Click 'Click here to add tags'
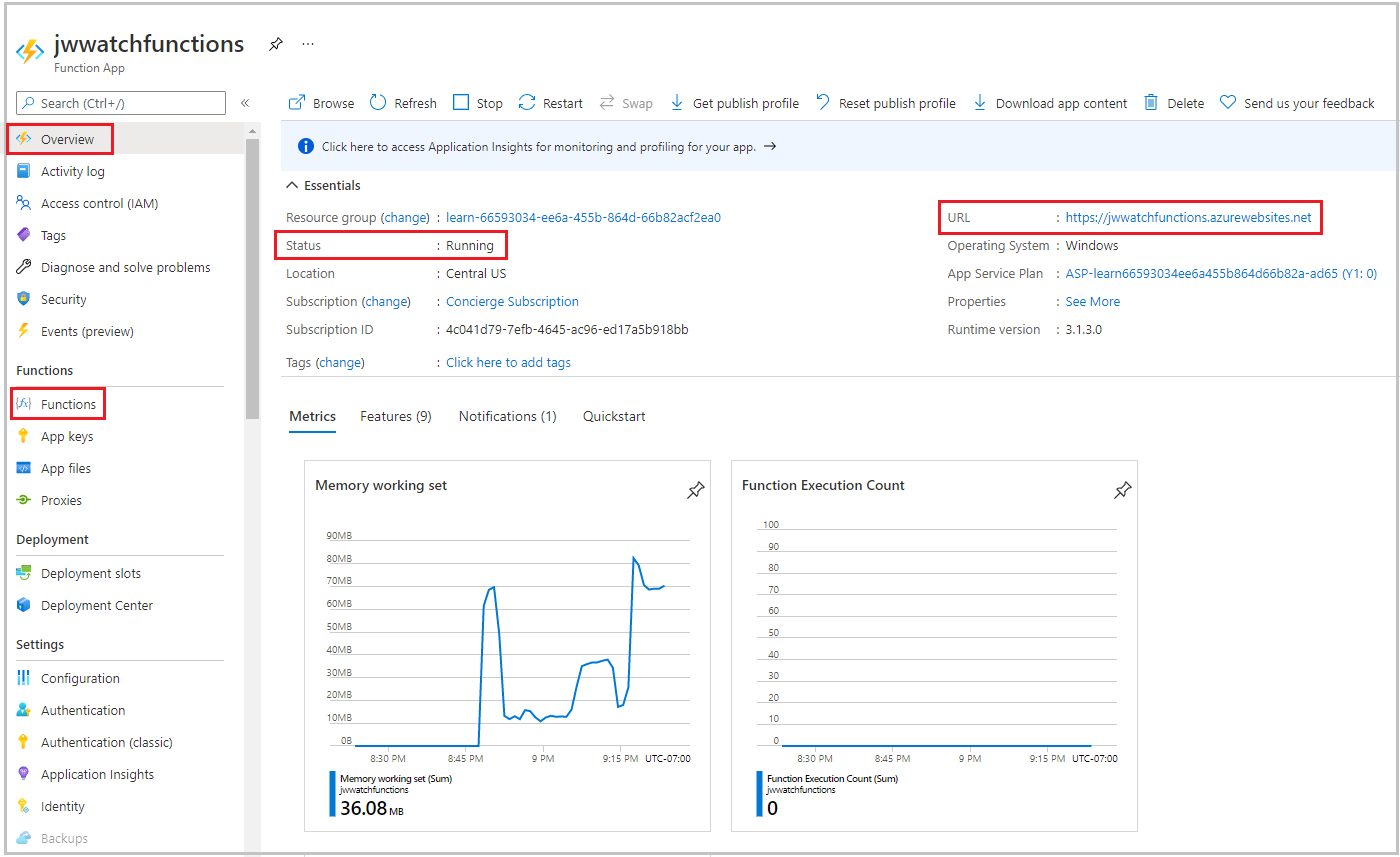Image resolution: width=1400 pixels, height=857 pixels. pyautogui.click(x=508, y=362)
